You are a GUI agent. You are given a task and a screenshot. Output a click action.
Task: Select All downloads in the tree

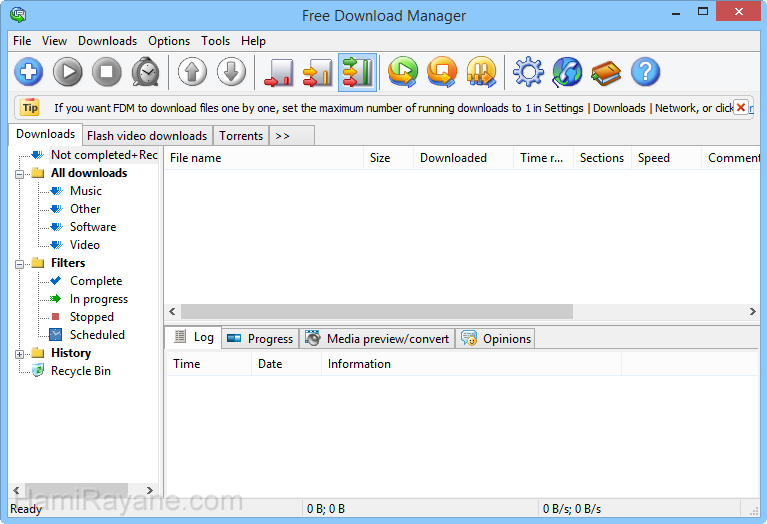pyautogui.click(x=89, y=173)
